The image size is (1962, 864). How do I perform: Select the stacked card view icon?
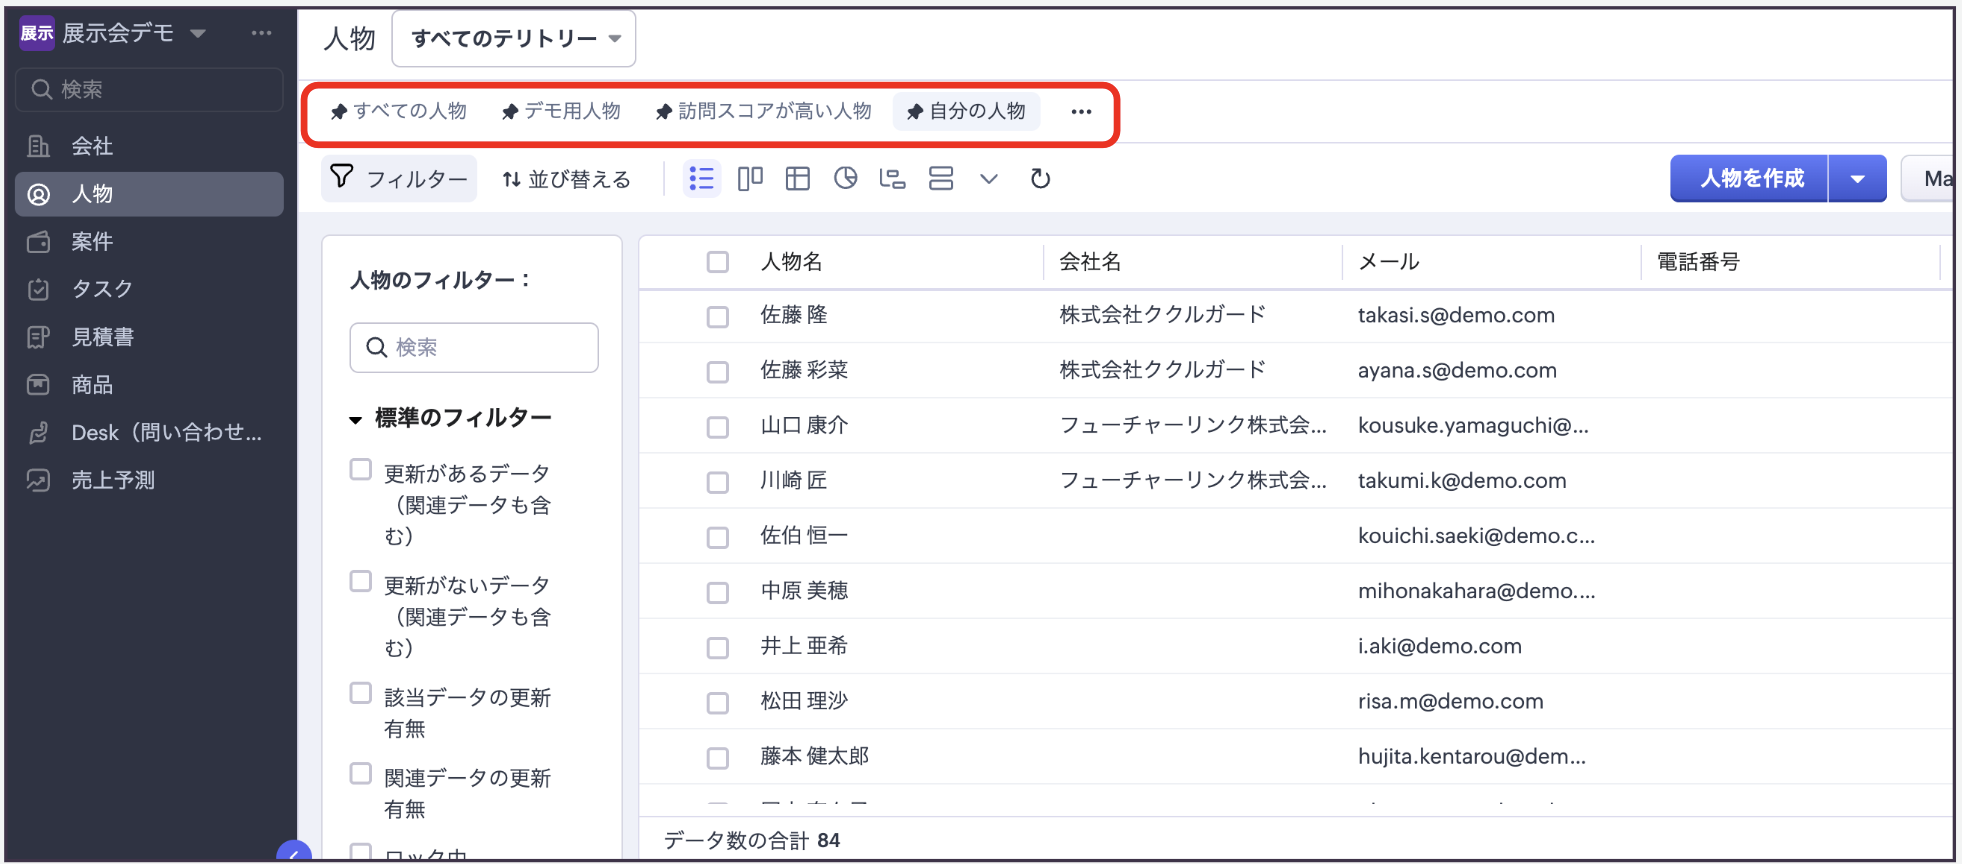pyautogui.click(x=940, y=179)
